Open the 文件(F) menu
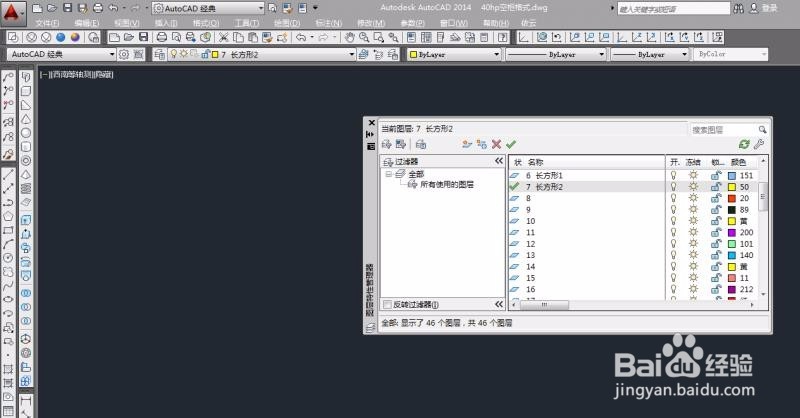 pos(47,23)
